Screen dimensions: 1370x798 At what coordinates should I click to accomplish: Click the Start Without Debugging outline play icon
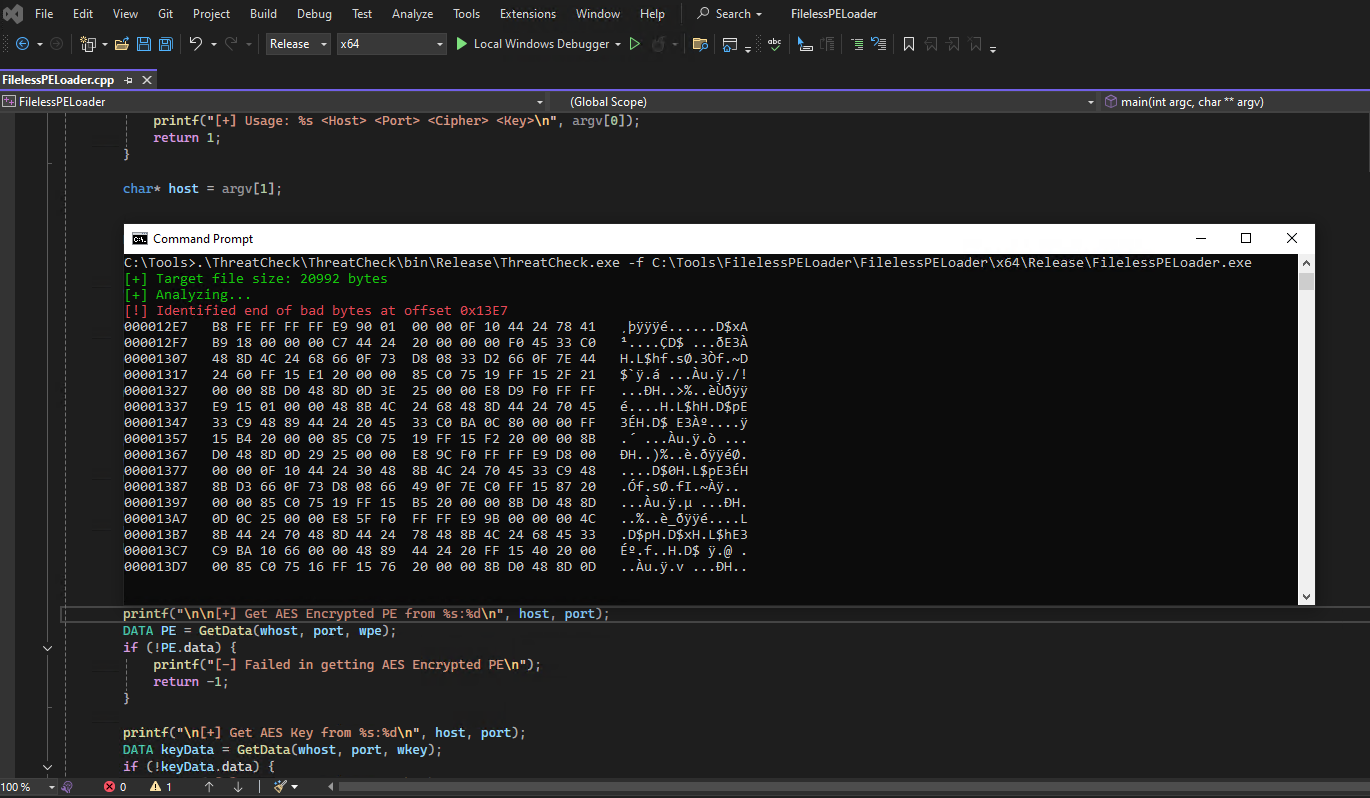(634, 44)
